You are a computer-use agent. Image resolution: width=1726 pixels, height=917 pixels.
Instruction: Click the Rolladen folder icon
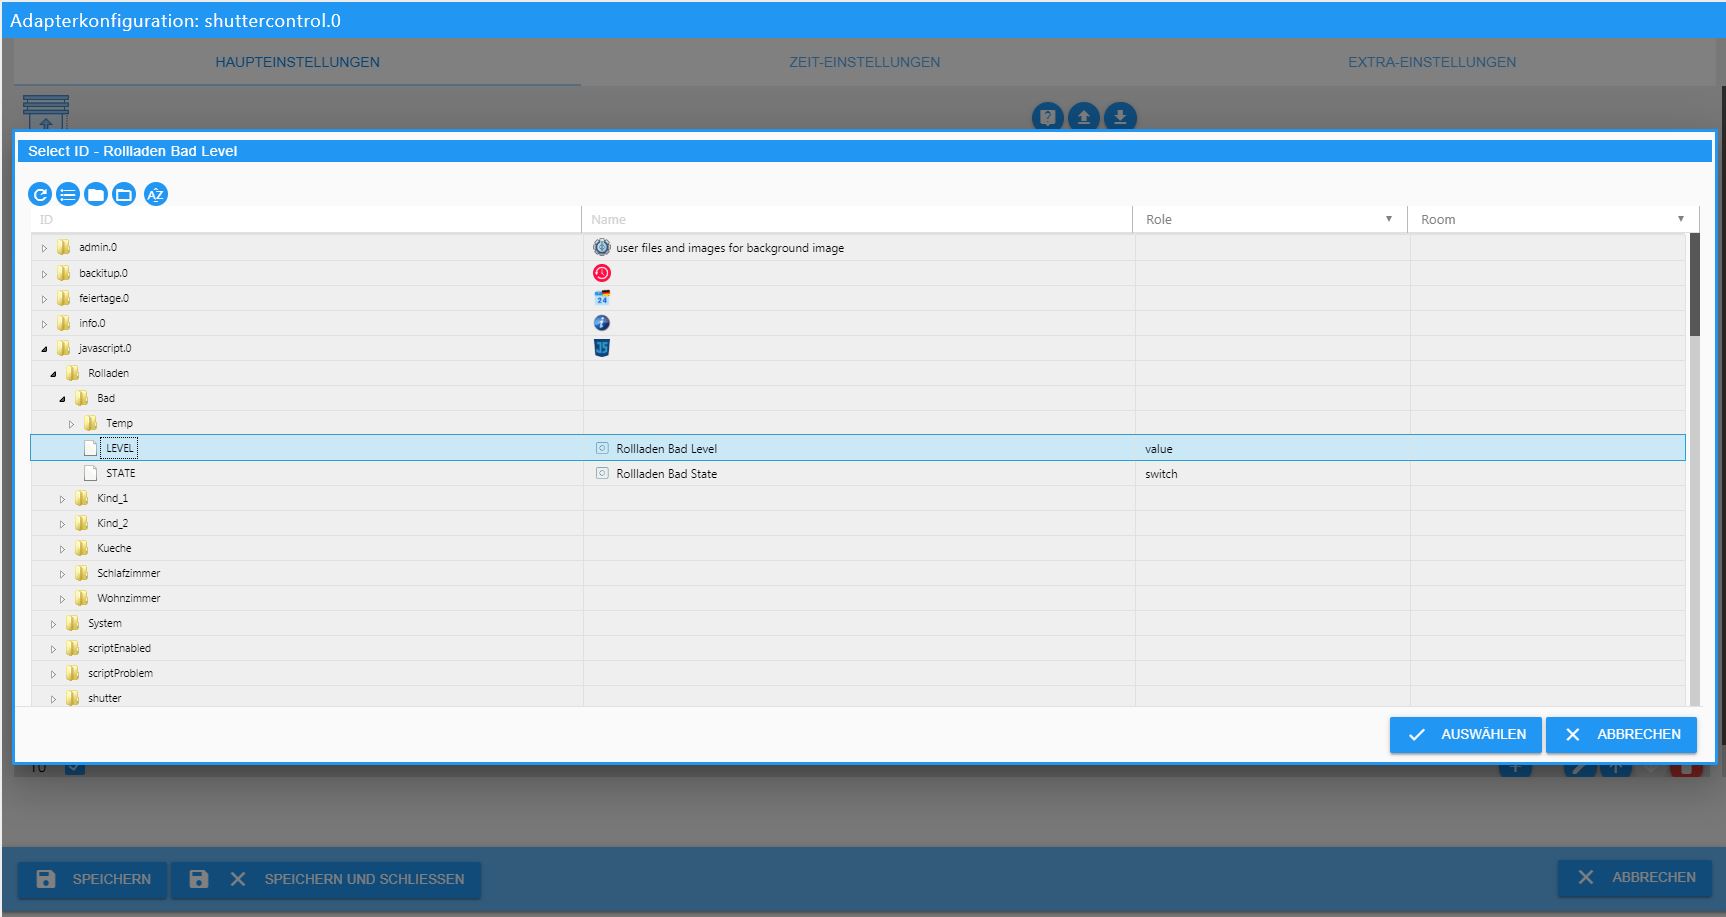tap(73, 373)
